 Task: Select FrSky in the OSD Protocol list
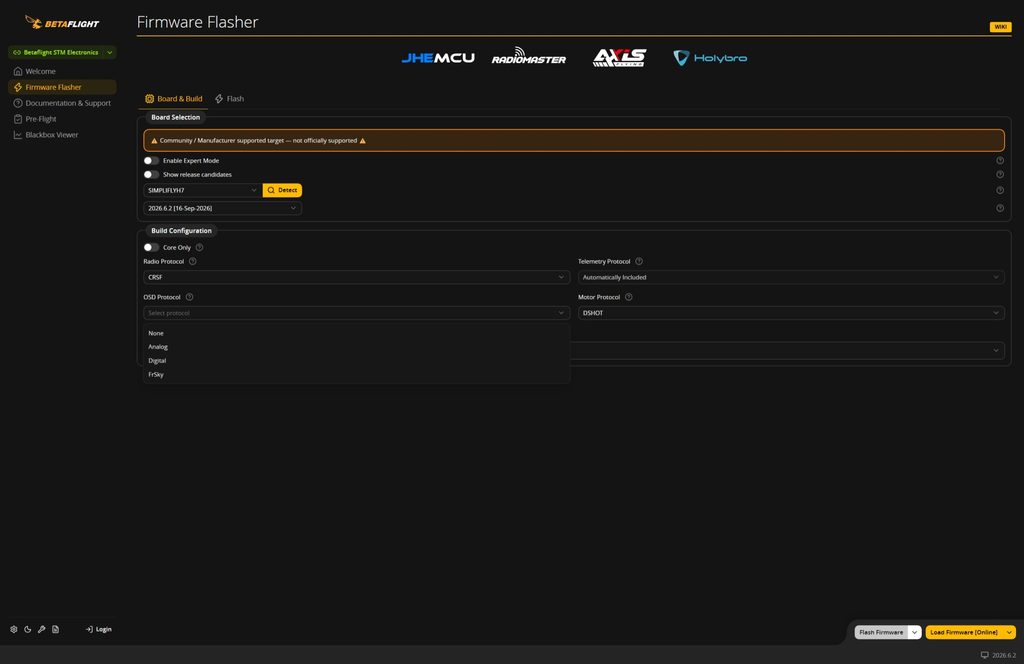357,374
